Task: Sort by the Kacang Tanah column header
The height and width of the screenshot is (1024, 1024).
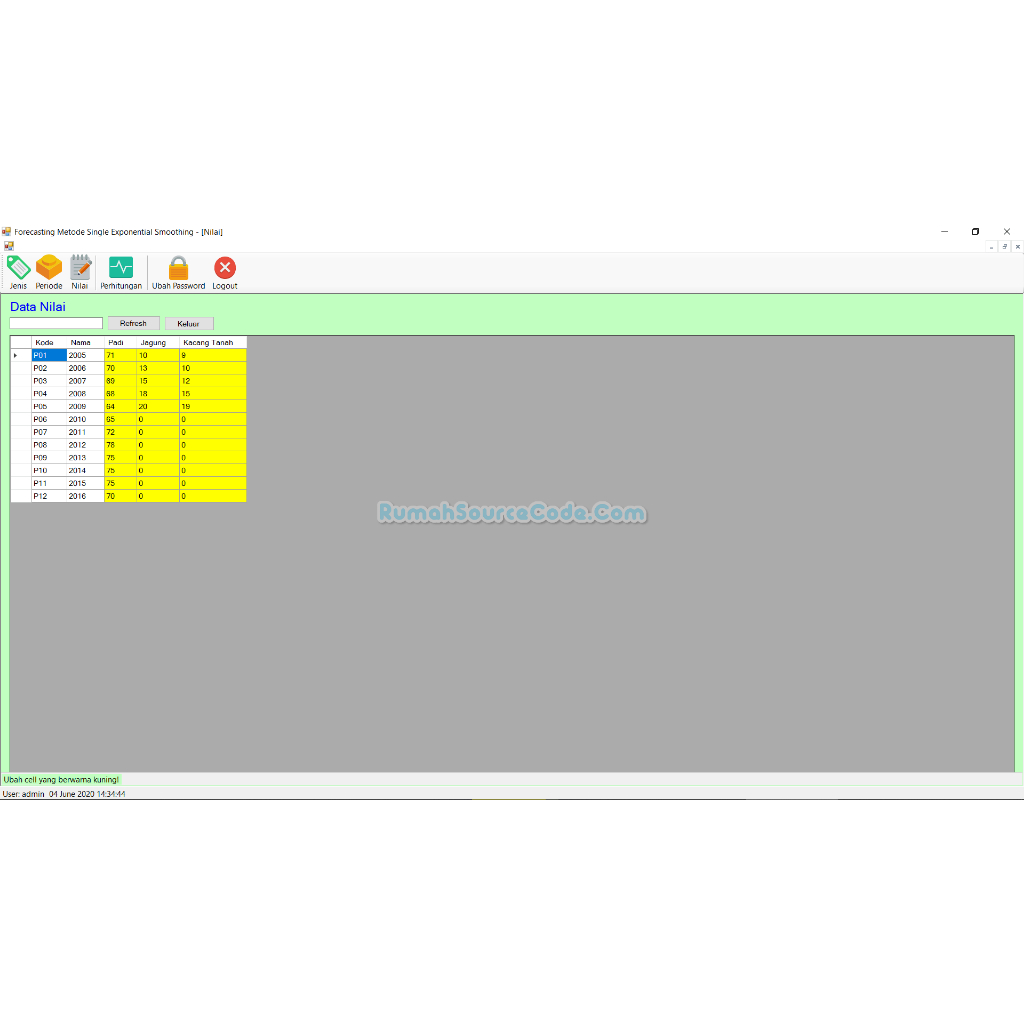Action: (x=213, y=342)
